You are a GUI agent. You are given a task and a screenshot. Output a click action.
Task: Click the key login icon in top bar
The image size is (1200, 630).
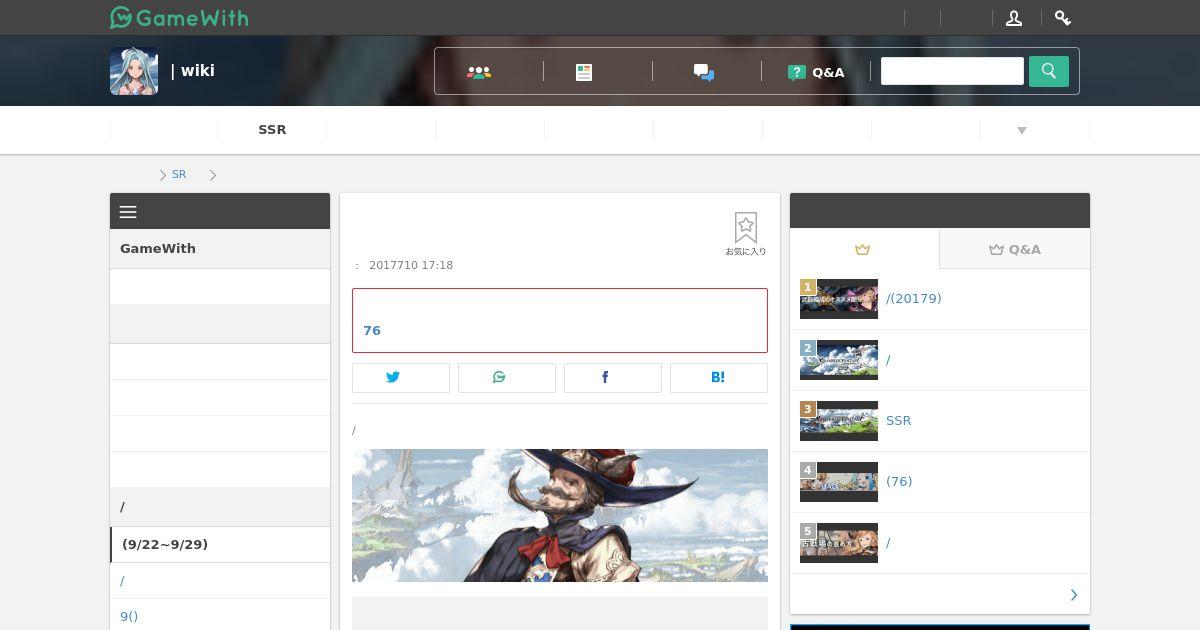(x=1063, y=18)
